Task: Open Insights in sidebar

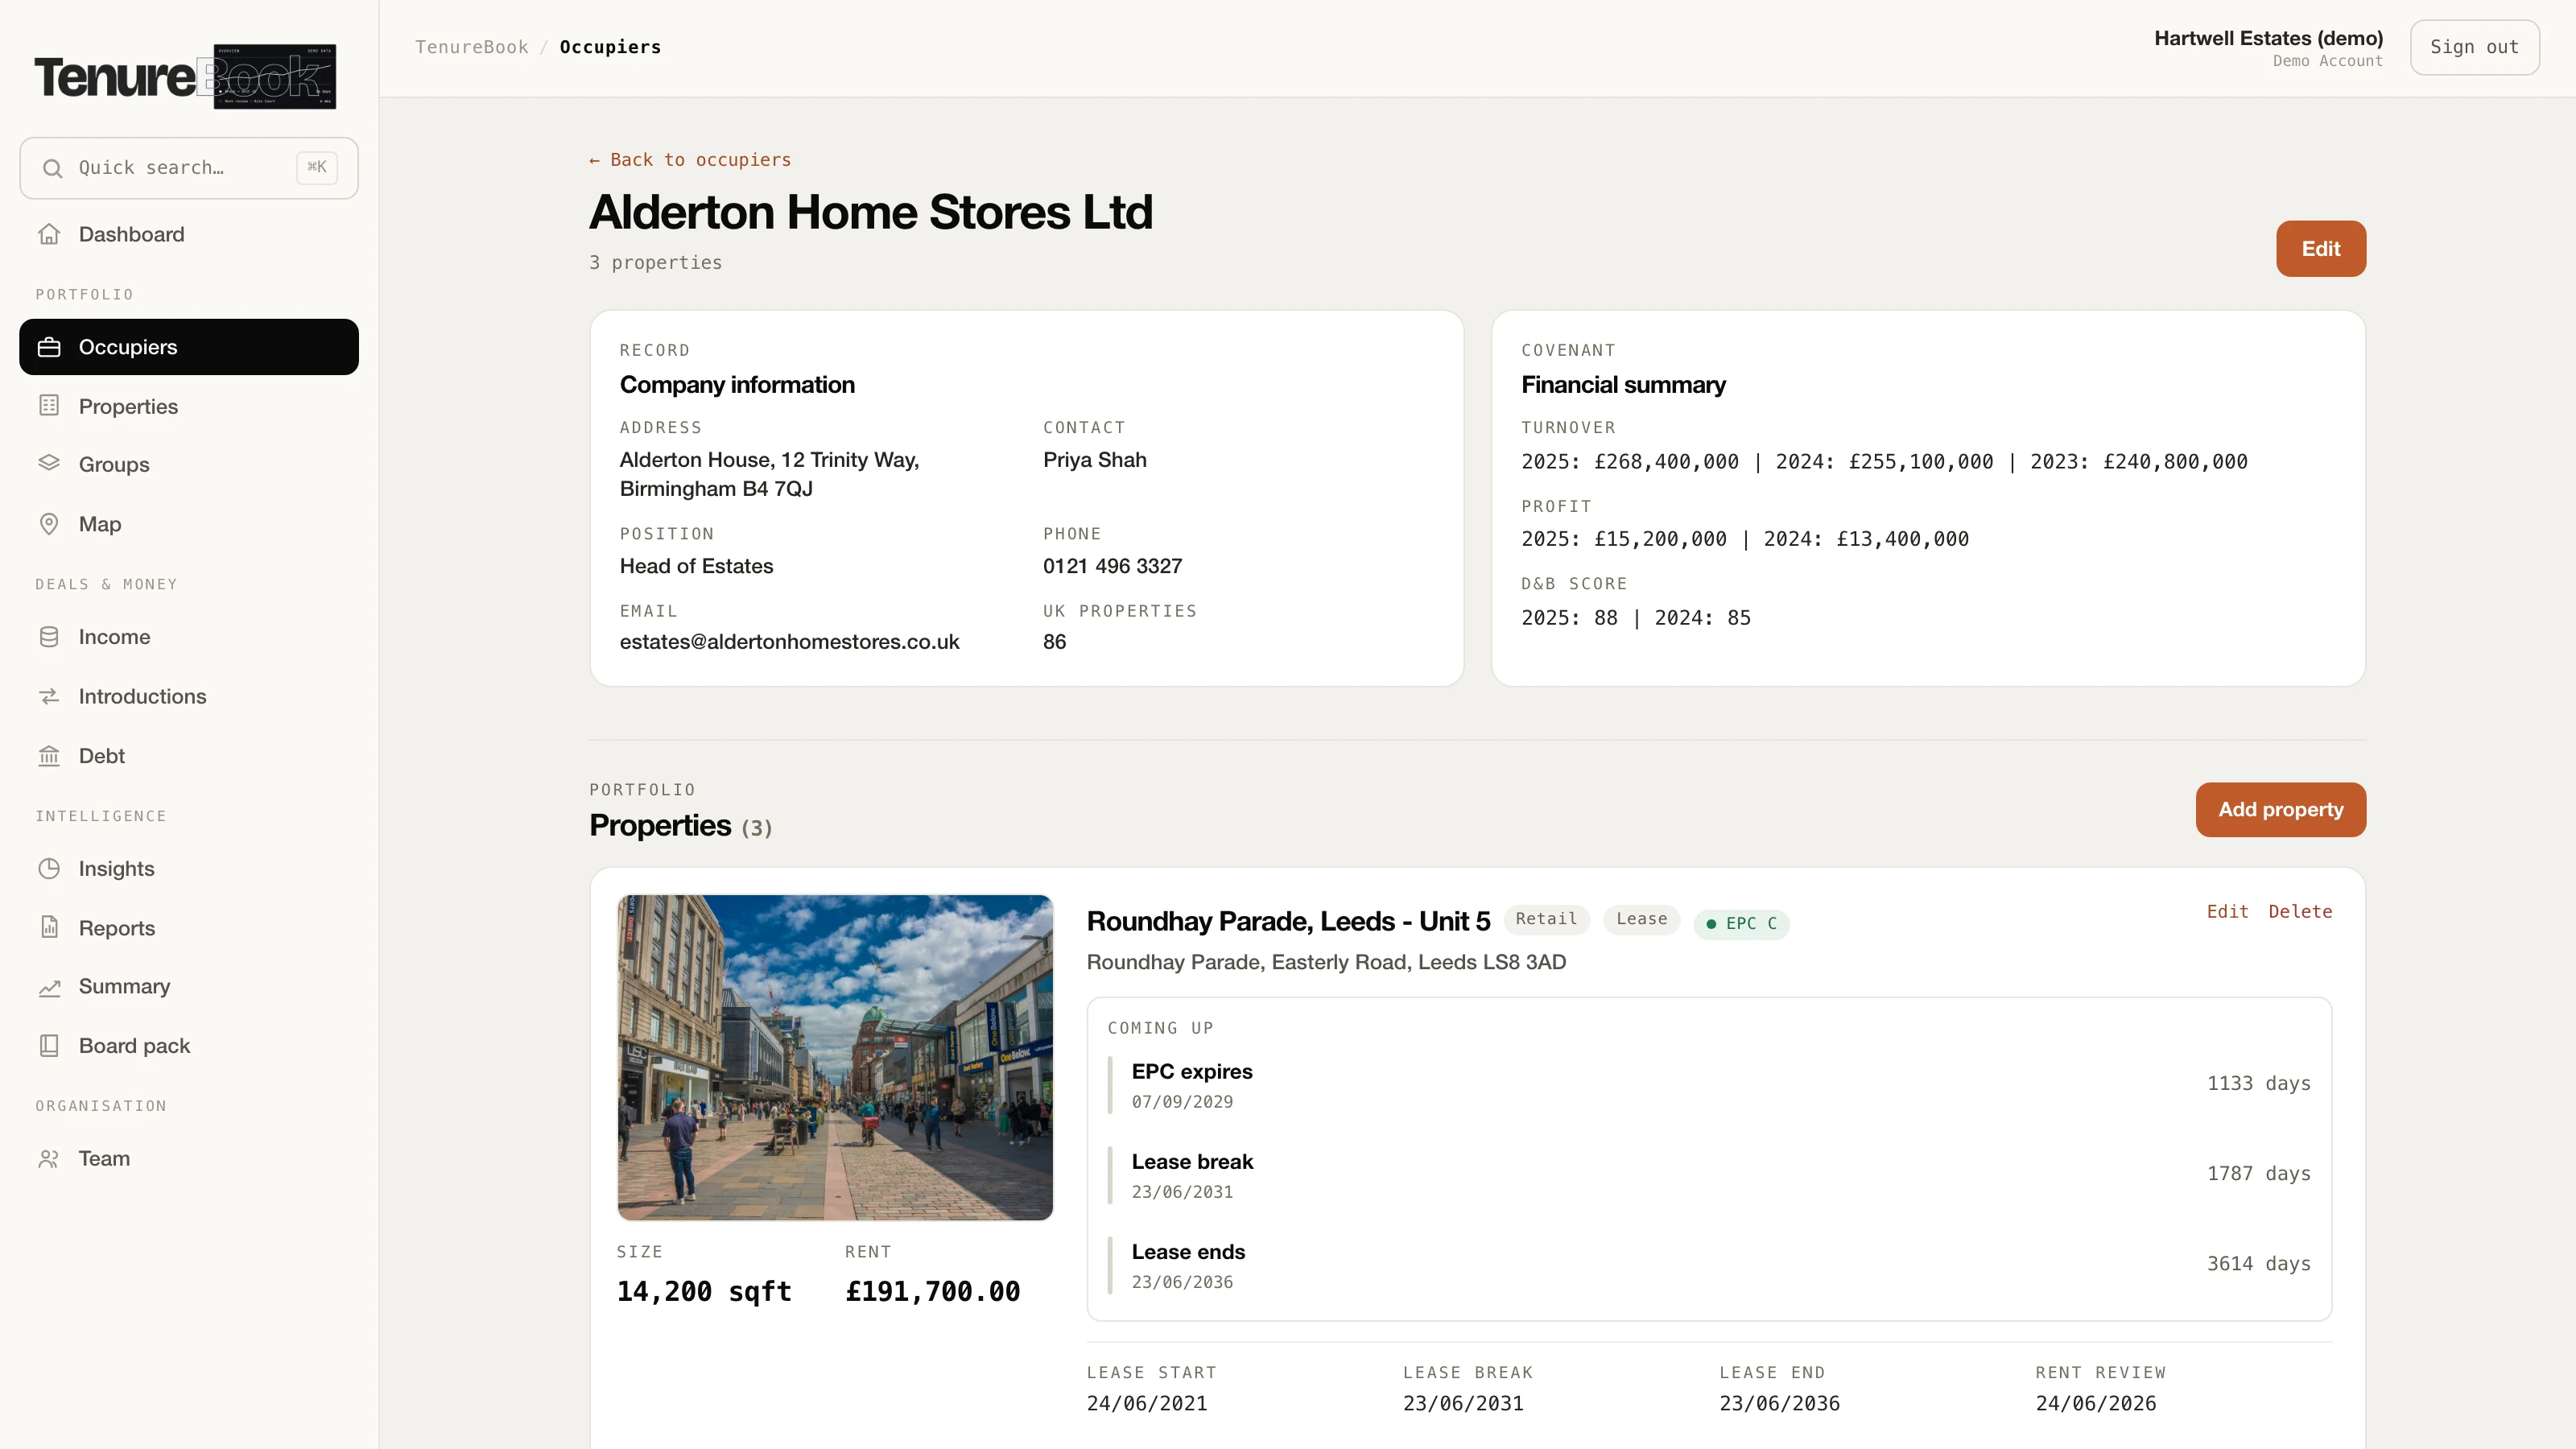Action: (189, 869)
